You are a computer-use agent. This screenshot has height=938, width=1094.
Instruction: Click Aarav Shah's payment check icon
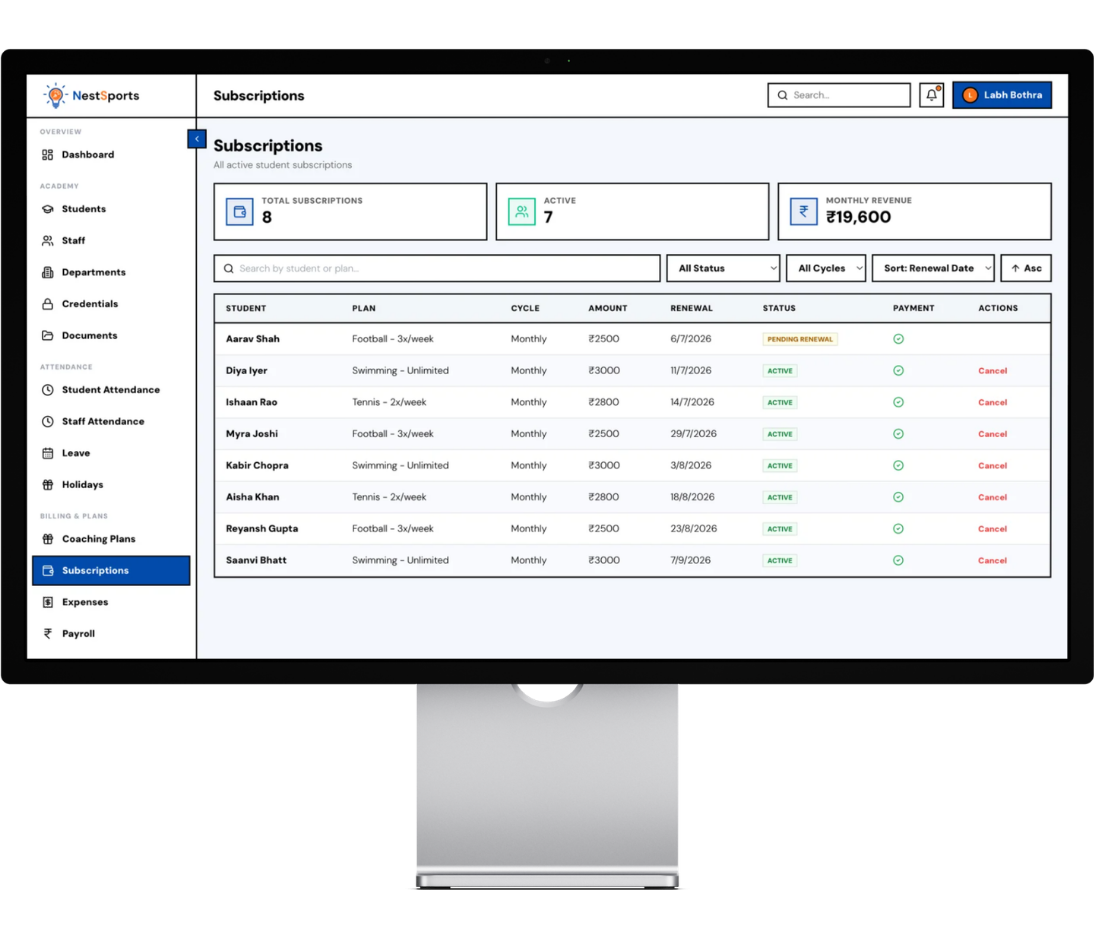click(x=899, y=338)
